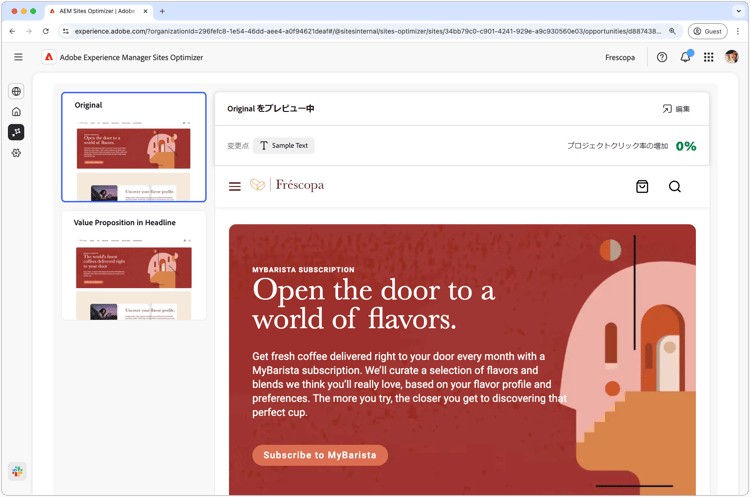Click the 編集 edit button

(676, 109)
